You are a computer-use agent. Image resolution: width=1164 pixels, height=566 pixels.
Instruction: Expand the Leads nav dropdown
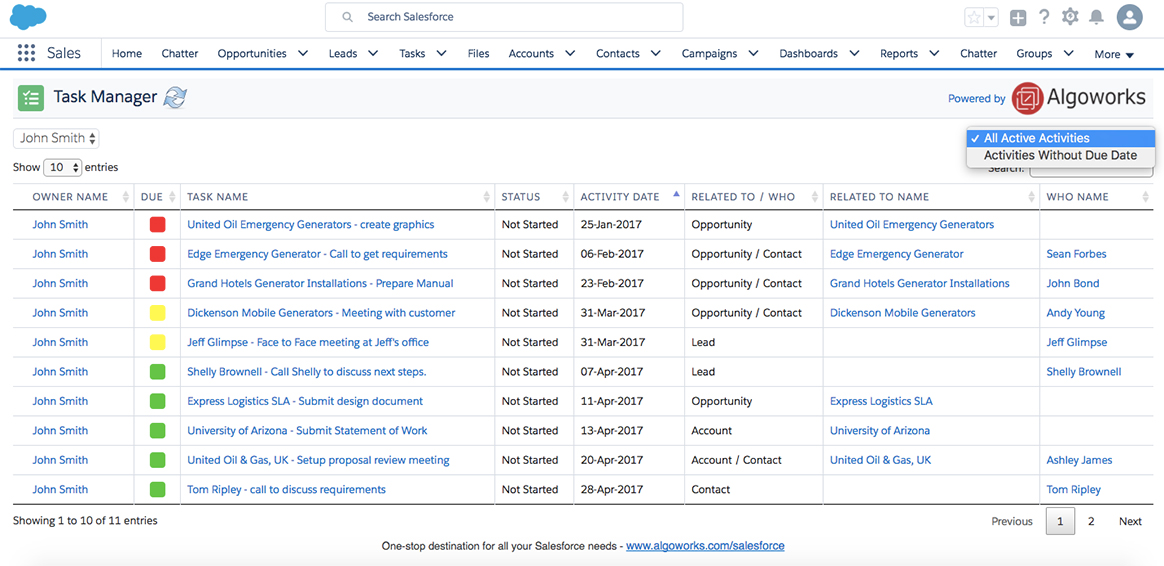373,53
